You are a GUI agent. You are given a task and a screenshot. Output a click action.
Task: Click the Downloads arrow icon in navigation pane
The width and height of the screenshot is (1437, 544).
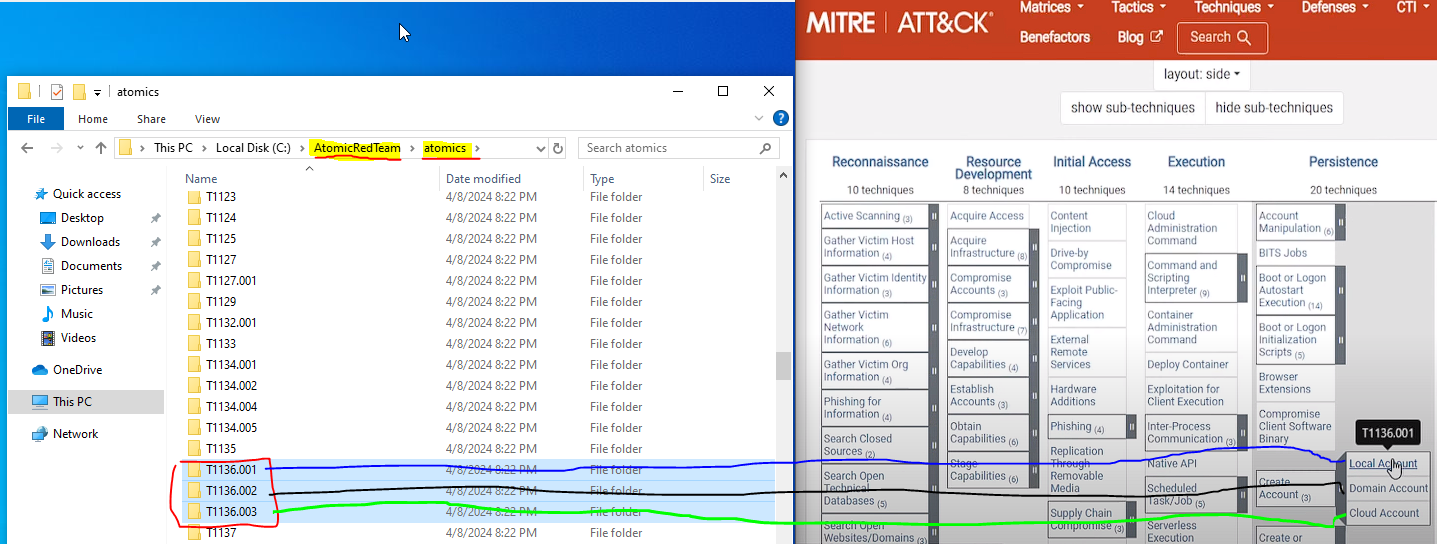tap(47, 242)
